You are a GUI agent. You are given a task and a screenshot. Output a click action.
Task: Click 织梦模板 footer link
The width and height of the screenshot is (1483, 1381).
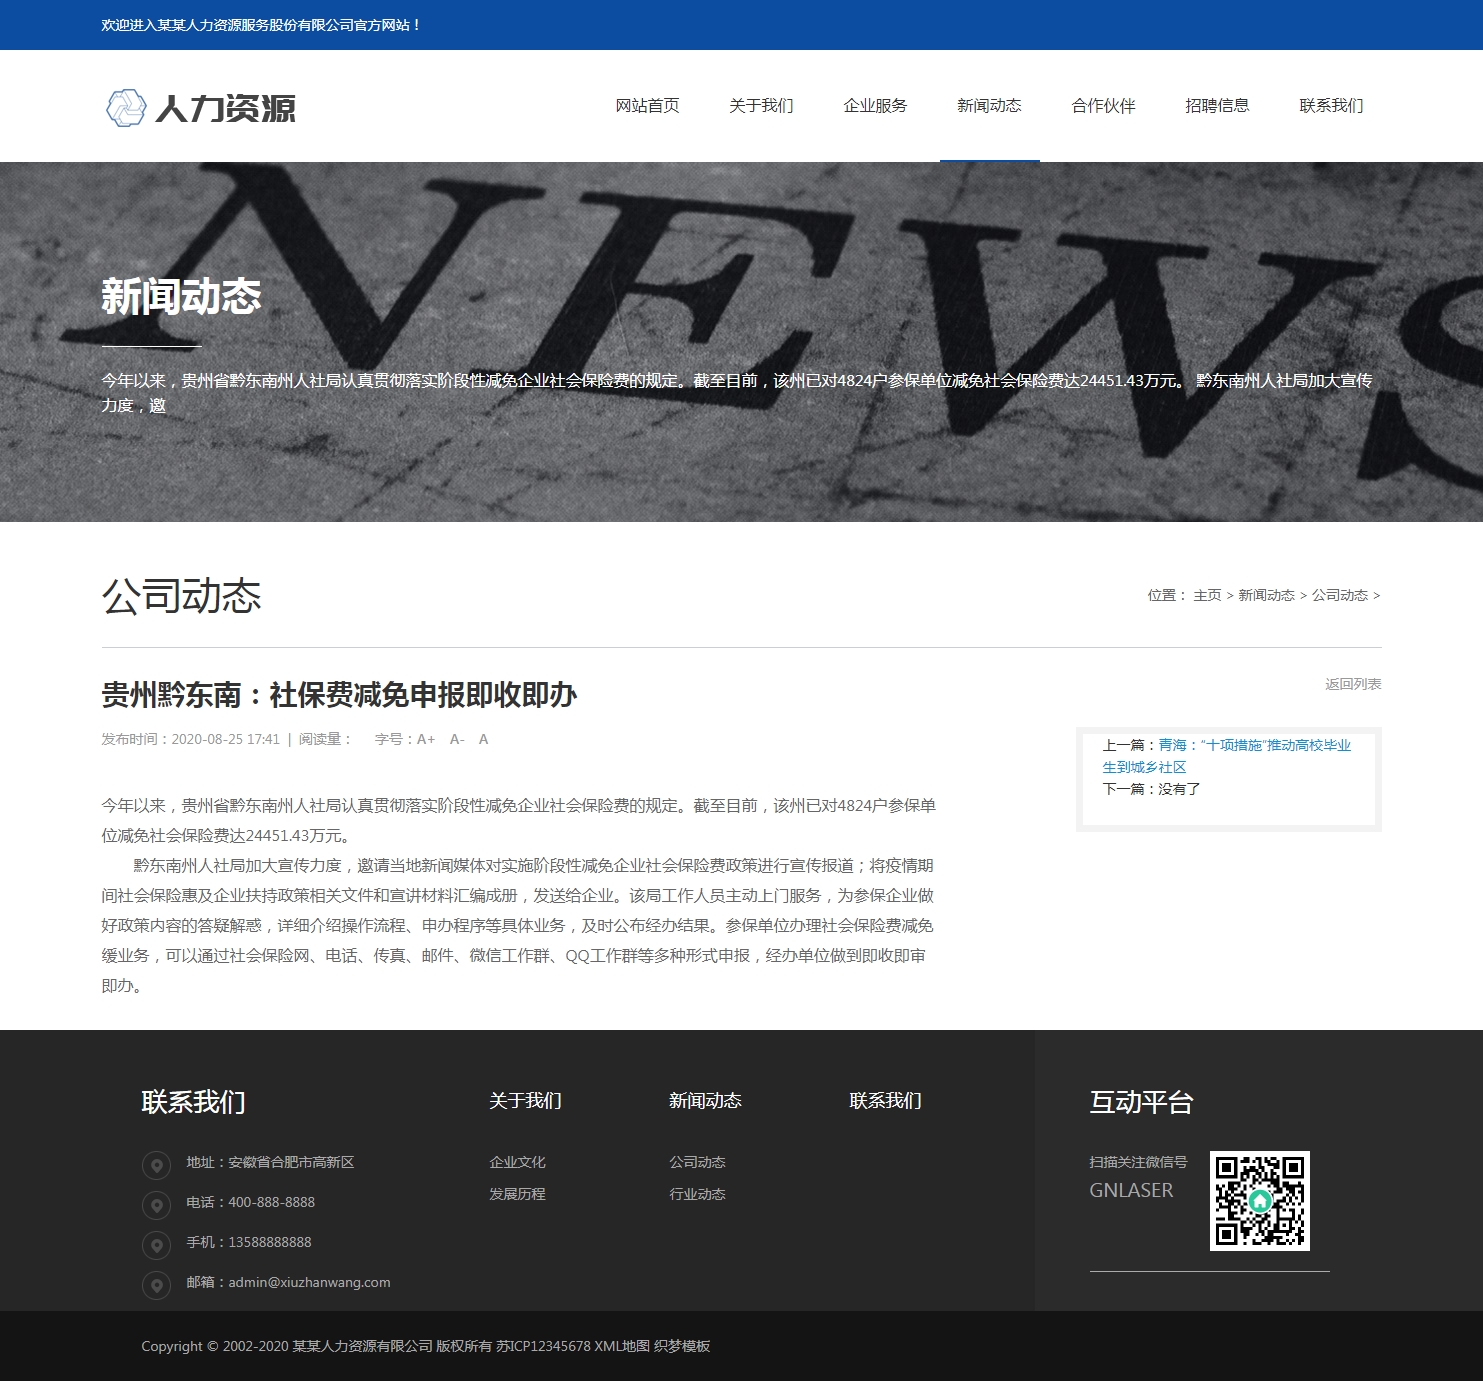click(x=682, y=1346)
